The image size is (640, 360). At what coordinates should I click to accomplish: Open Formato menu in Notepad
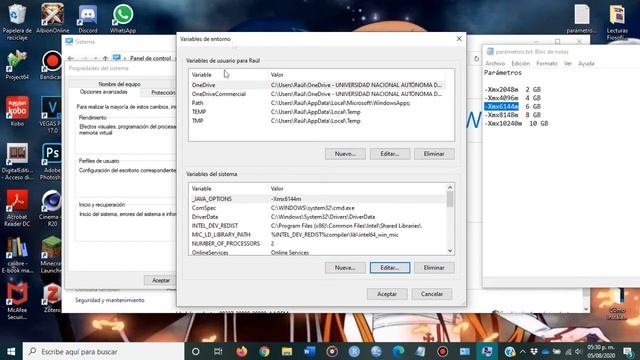coord(547,64)
